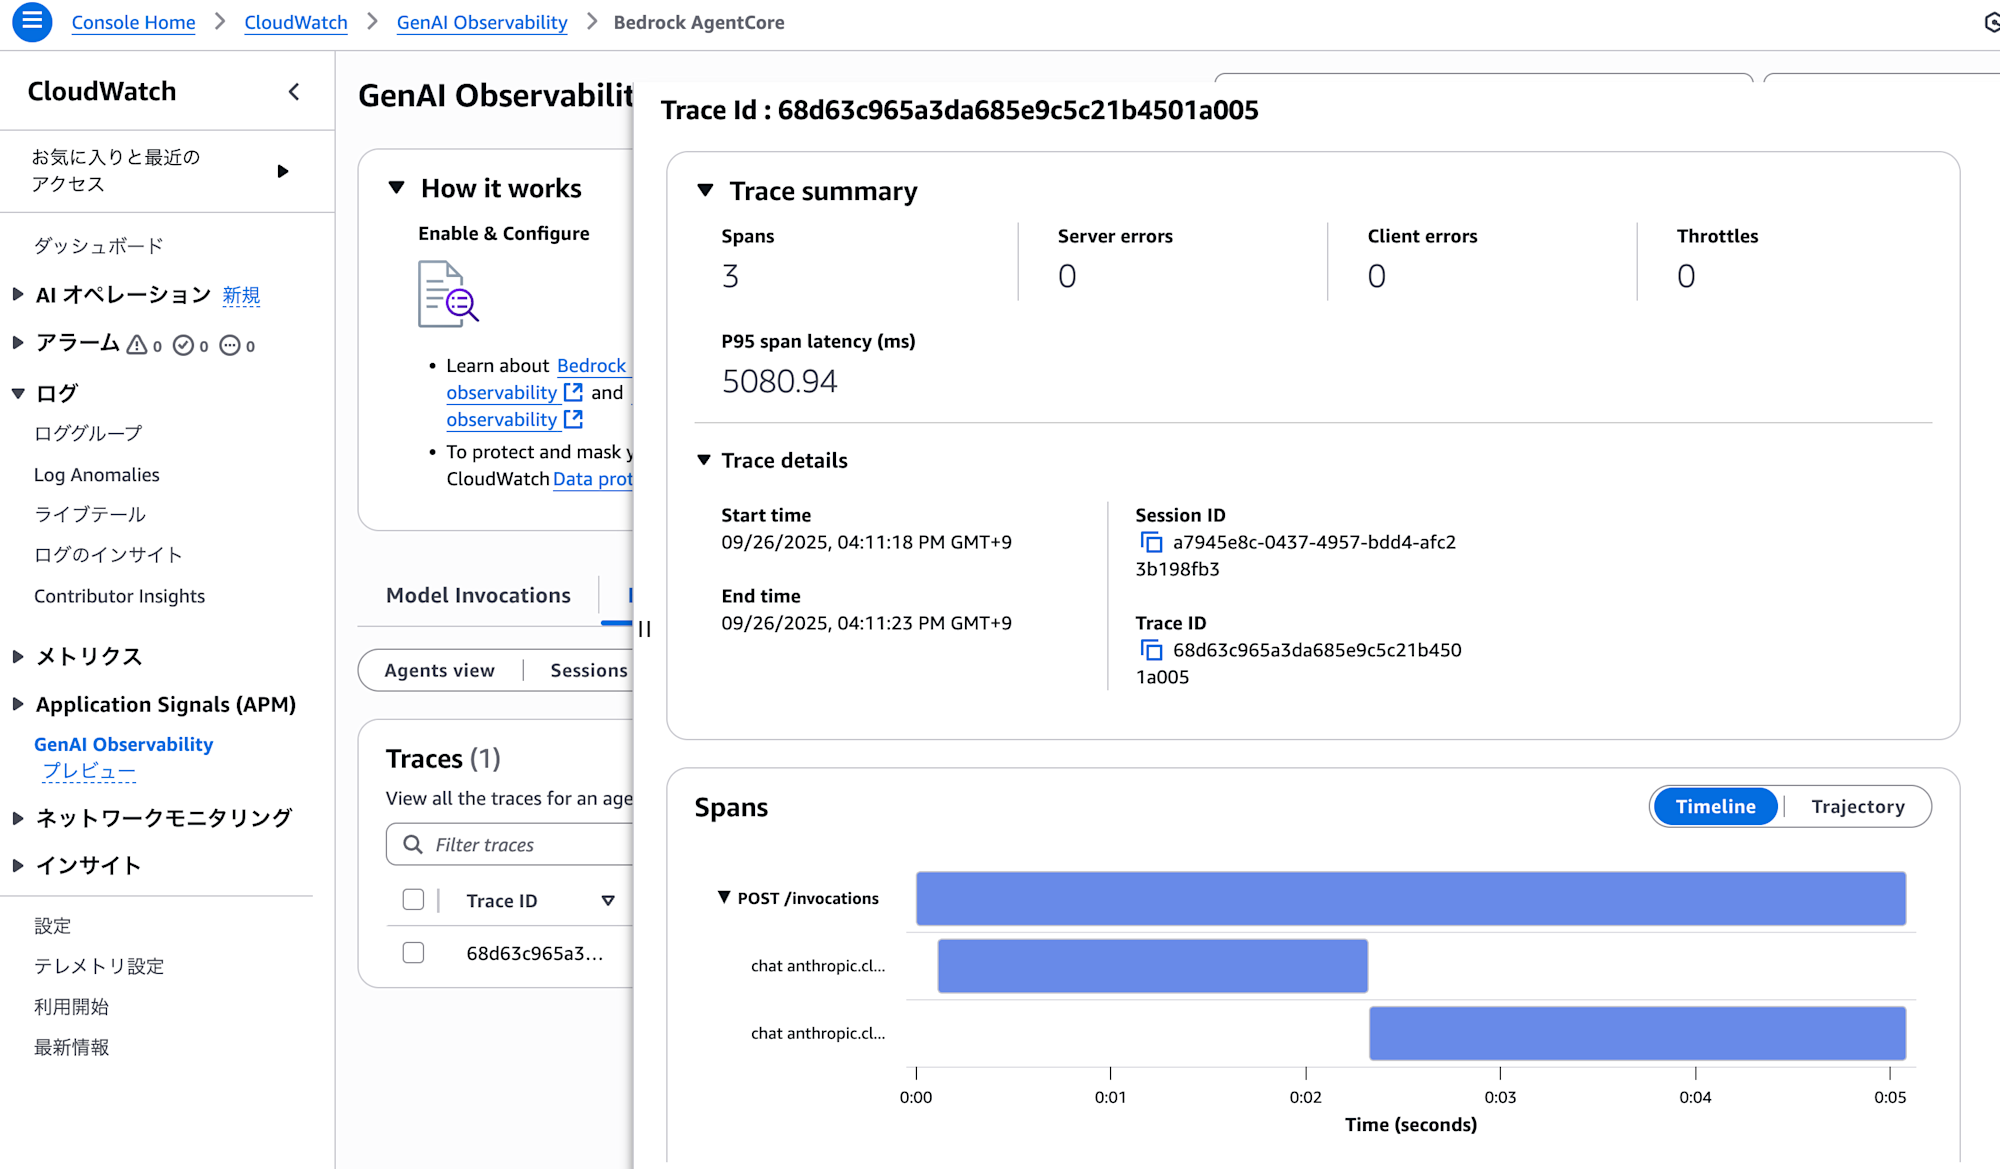Focus the Filter traces input
Viewport: 2000px width, 1169px height.
(x=510, y=845)
